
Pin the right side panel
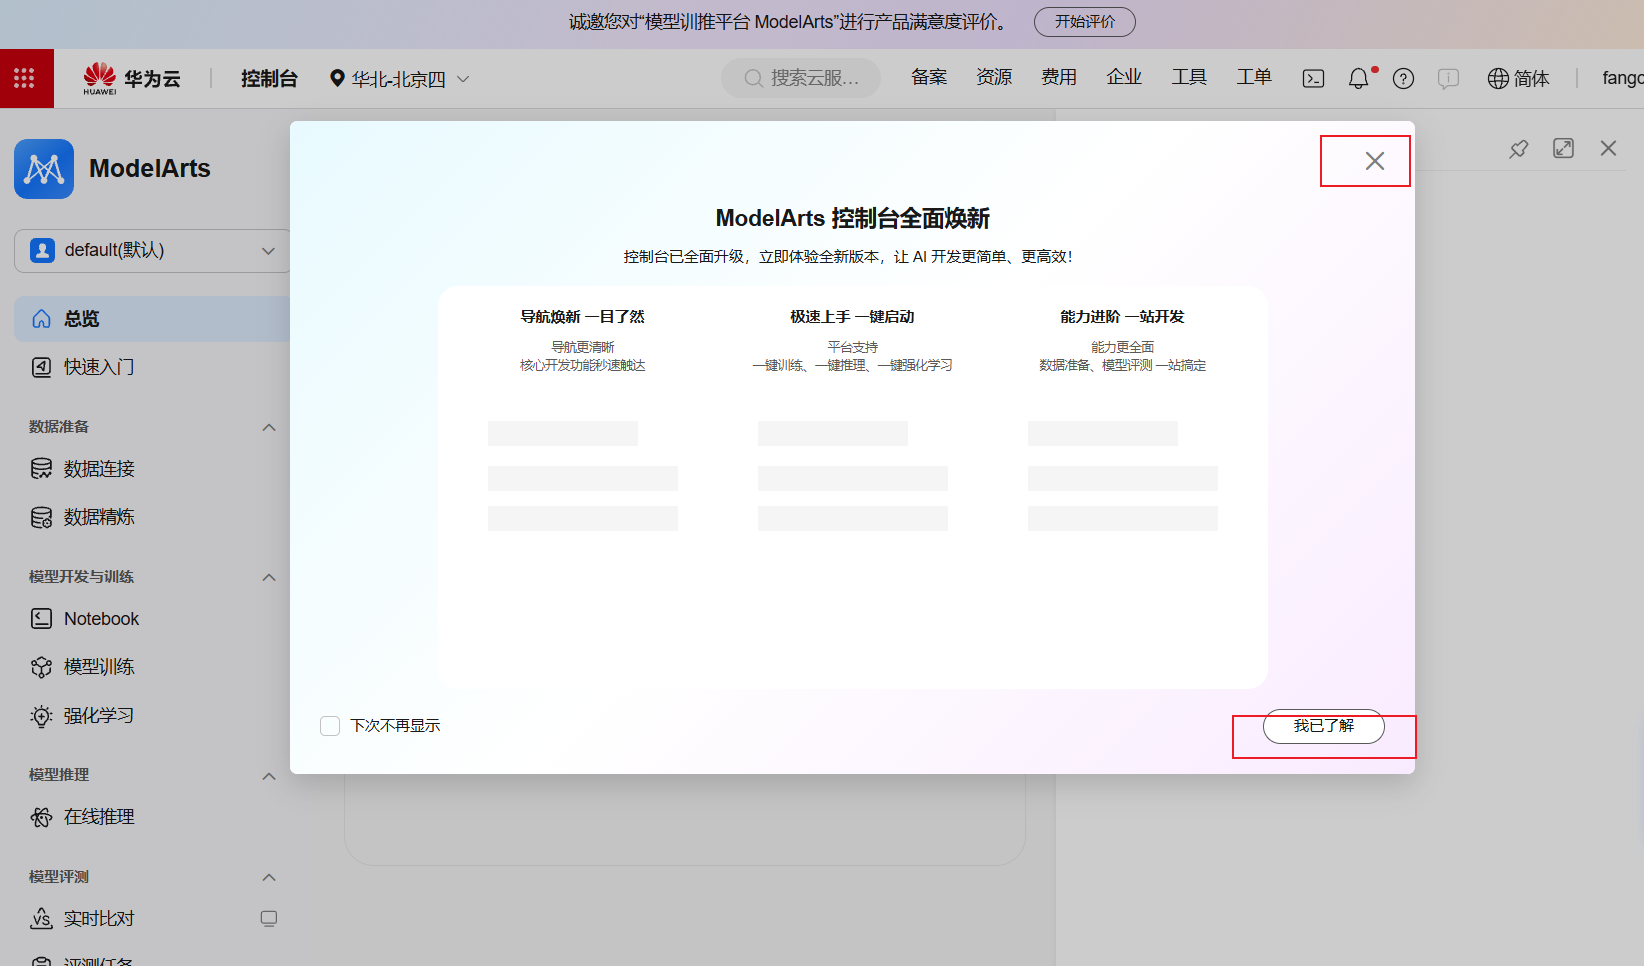(1519, 148)
